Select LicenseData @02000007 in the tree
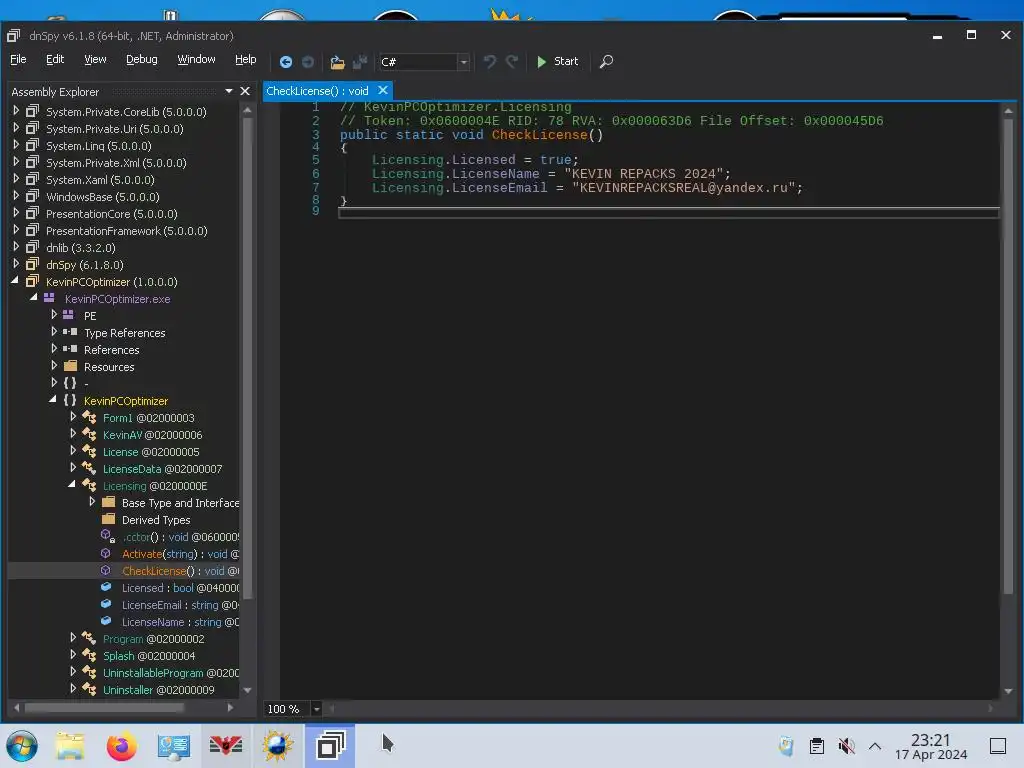This screenshot has height=768, width=1024. pyautogui.click(x=162, y=469)
